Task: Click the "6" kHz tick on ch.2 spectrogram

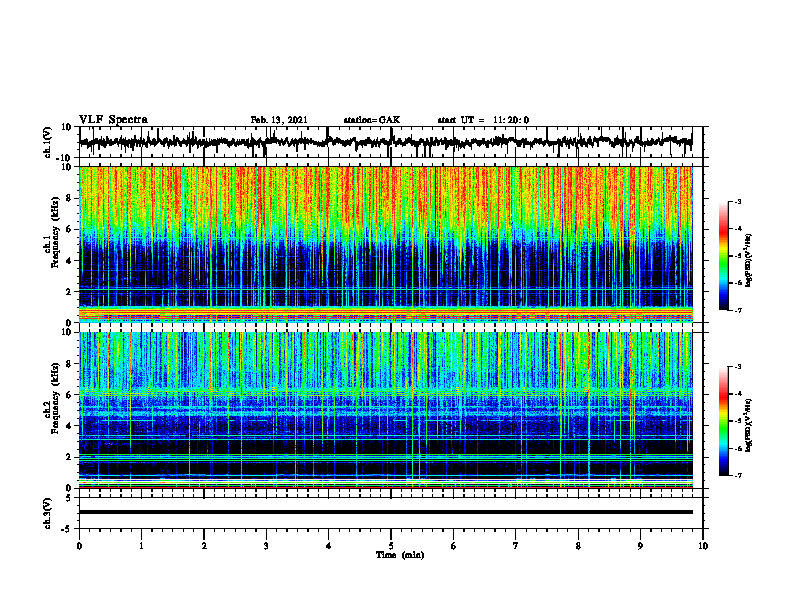Action: pos(70,395)
